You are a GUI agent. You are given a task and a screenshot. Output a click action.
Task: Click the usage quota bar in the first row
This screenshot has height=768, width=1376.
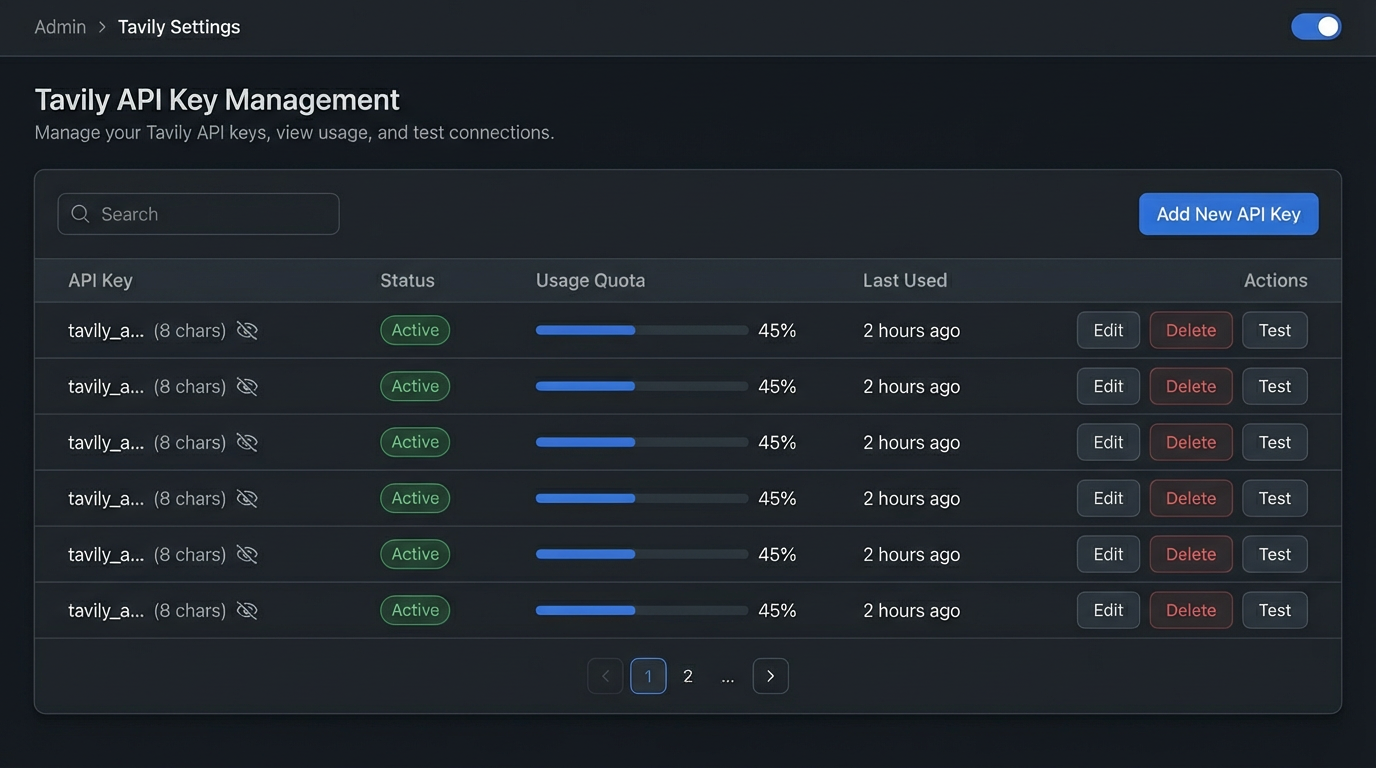[641, 330]
